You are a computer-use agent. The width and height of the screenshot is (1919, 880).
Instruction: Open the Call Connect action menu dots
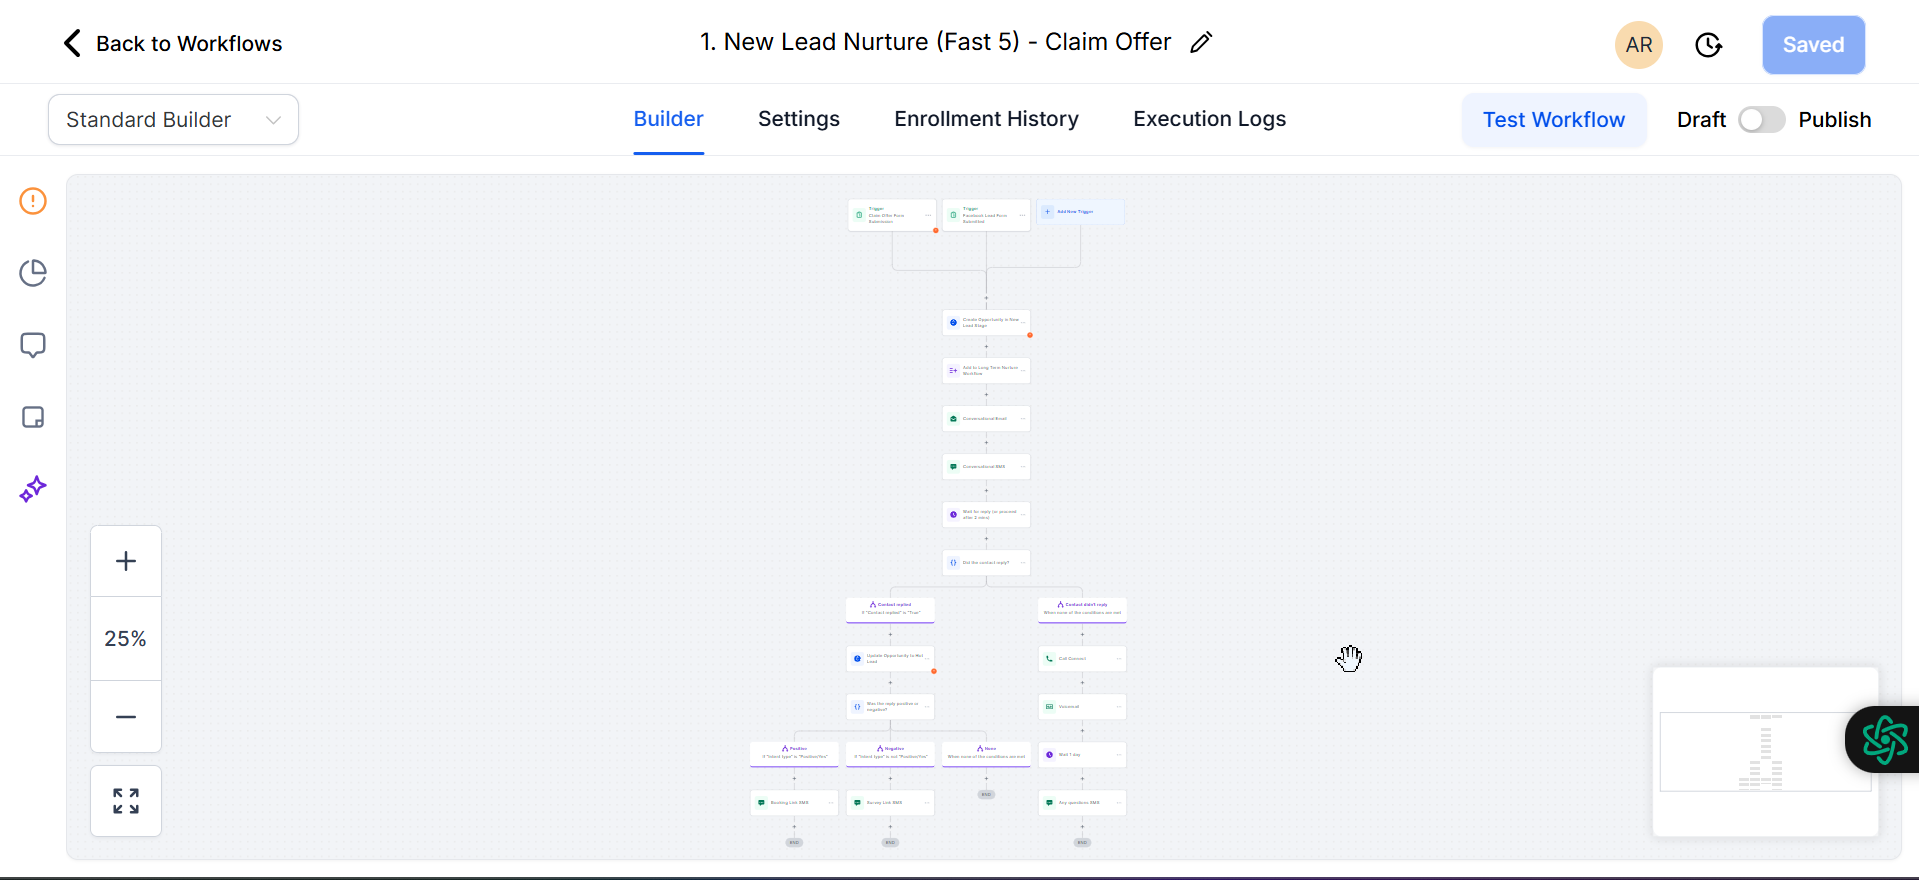click(1118, 658)
